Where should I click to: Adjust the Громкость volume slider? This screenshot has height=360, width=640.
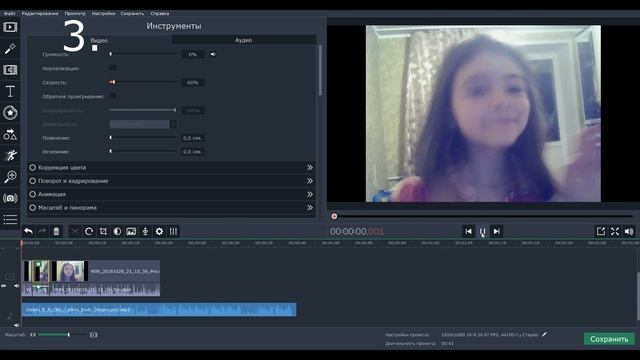click(x=143, y=54)
